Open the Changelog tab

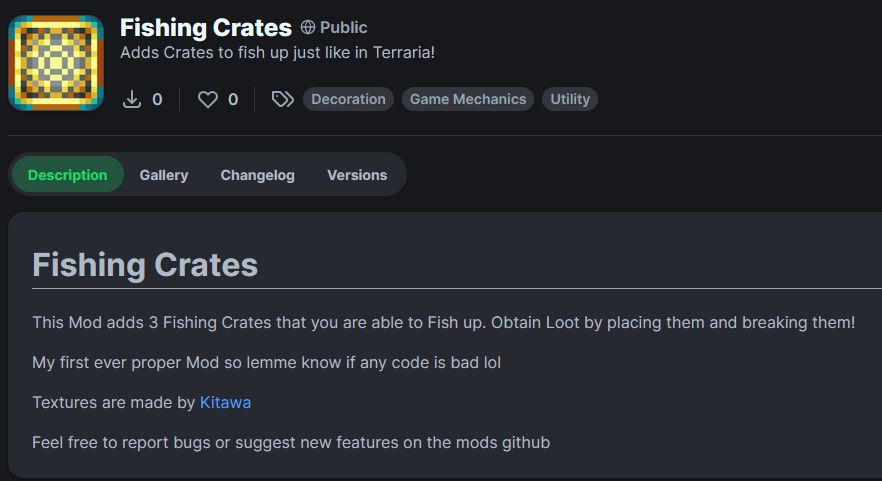(x=257, y=175)
